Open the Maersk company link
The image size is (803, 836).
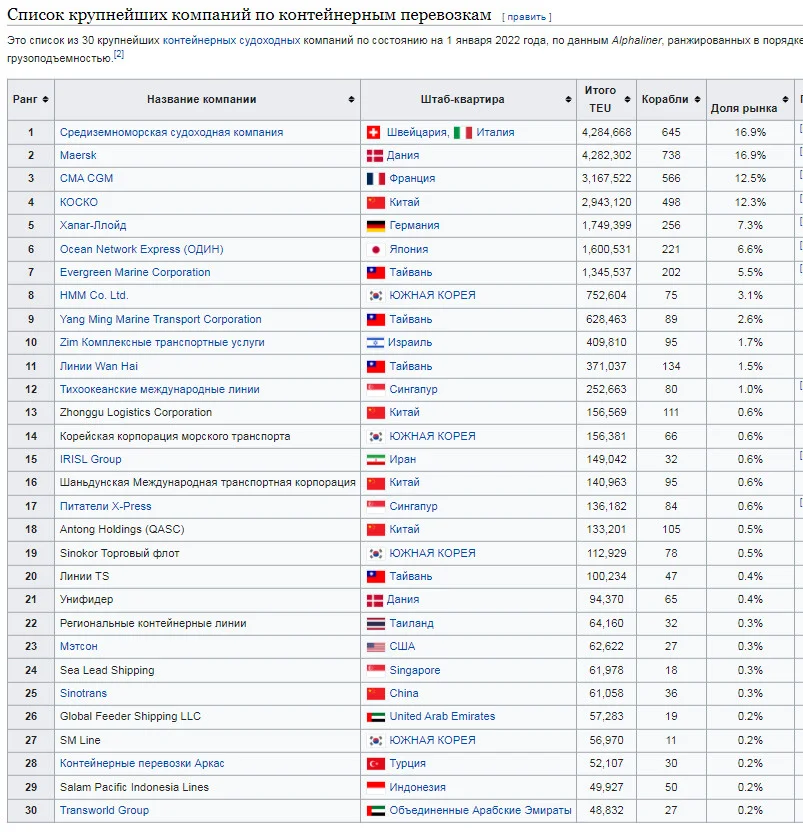78,155
